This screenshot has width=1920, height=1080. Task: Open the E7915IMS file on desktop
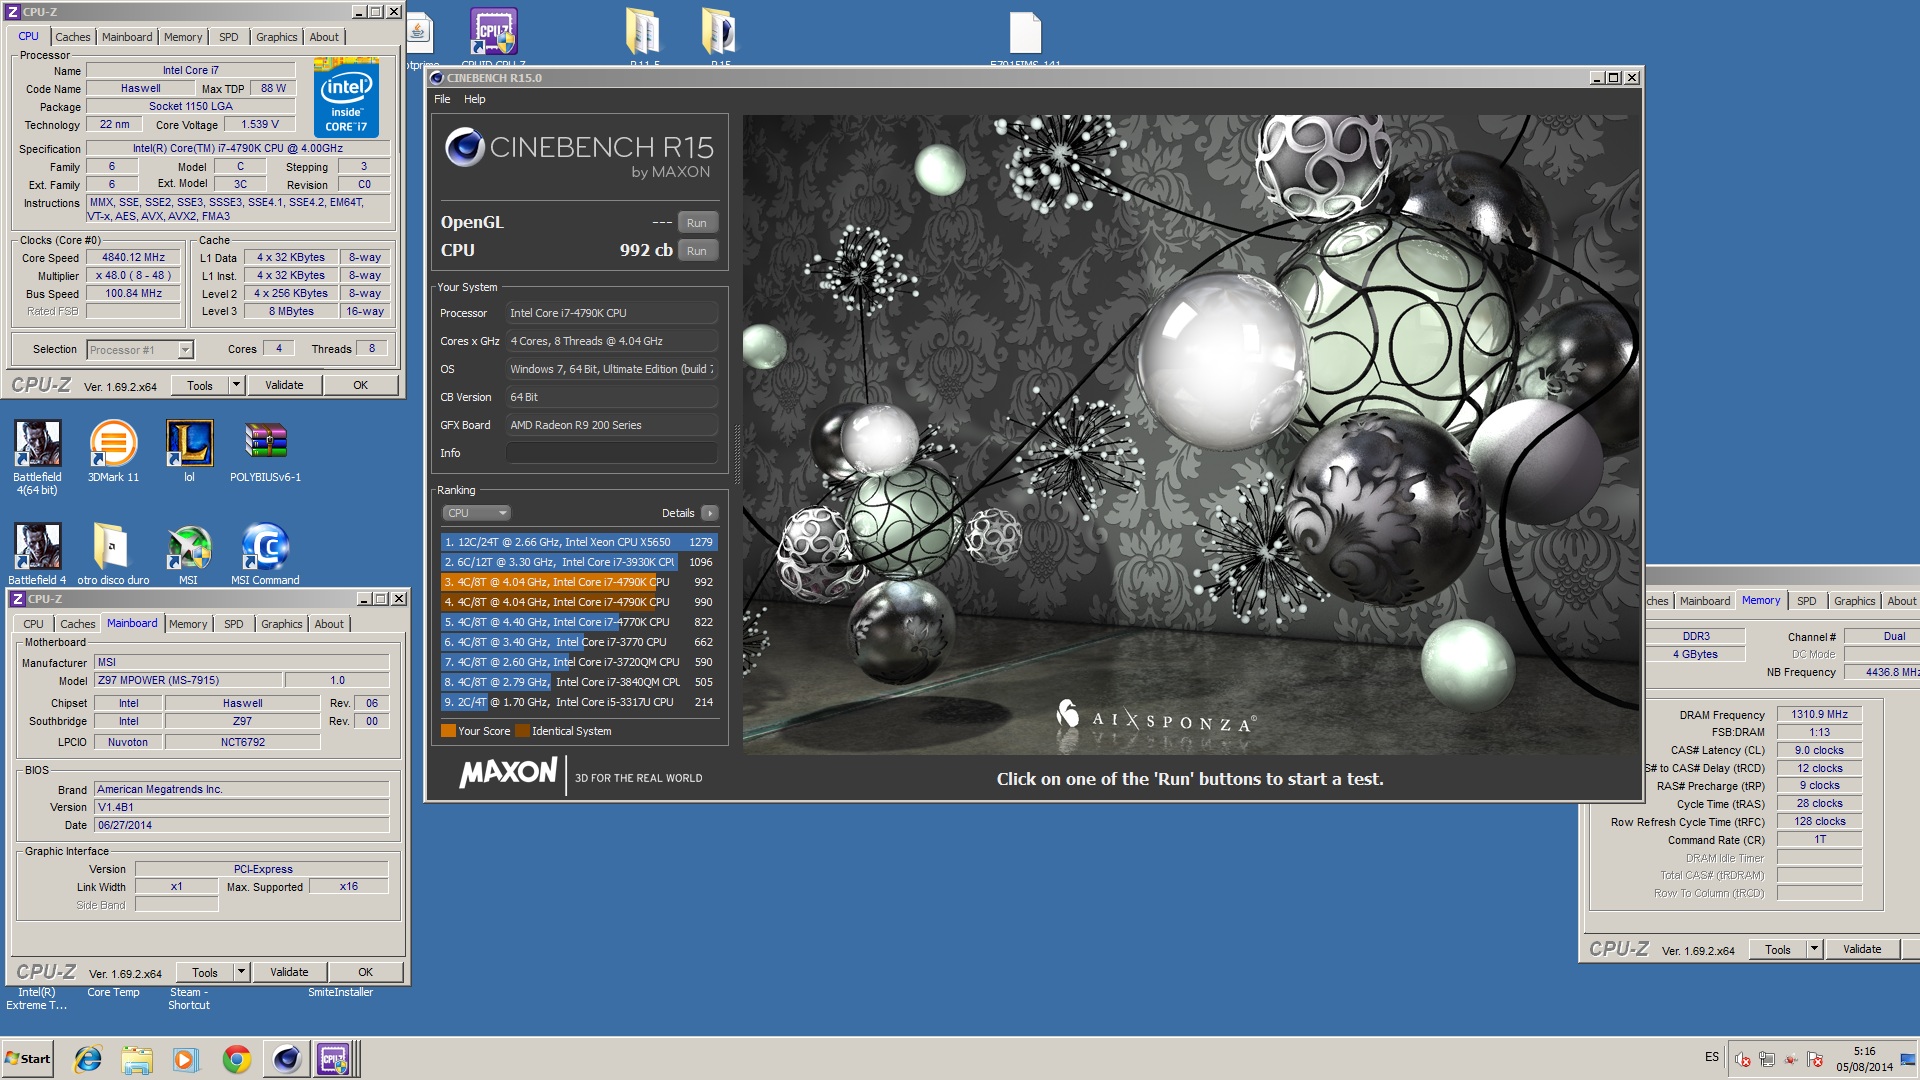(x=1025, y=38)
